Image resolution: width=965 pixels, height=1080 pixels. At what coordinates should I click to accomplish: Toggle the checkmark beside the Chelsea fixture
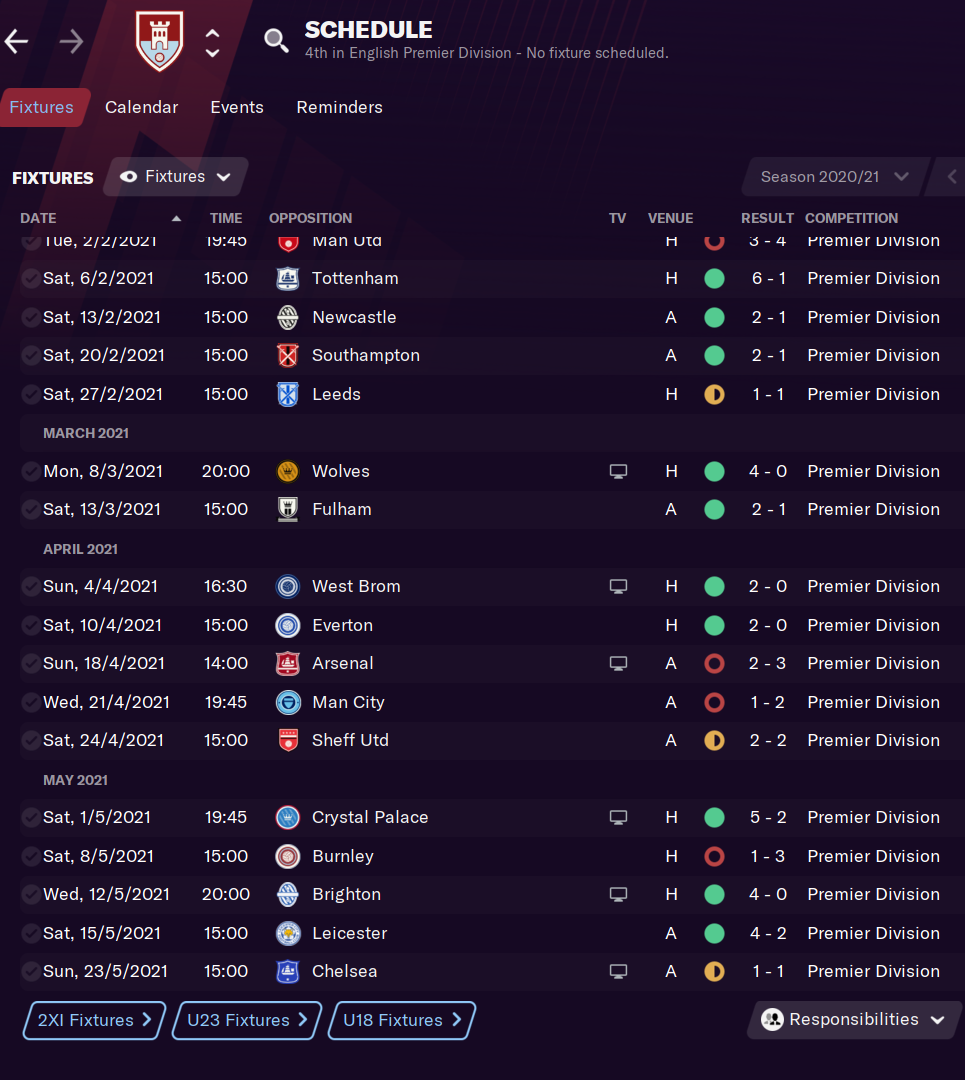coord(31,971)
